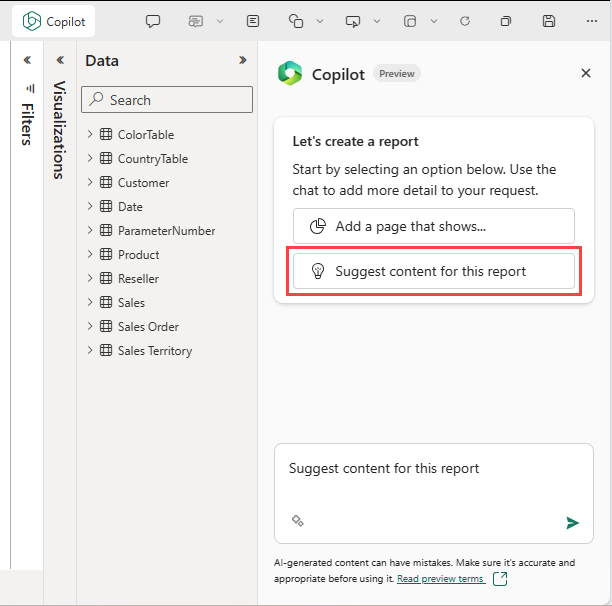The height and width of the screenshot is (606, 612).
Task: Open the 'Read preview terms' link
Action: coord(441,579)
